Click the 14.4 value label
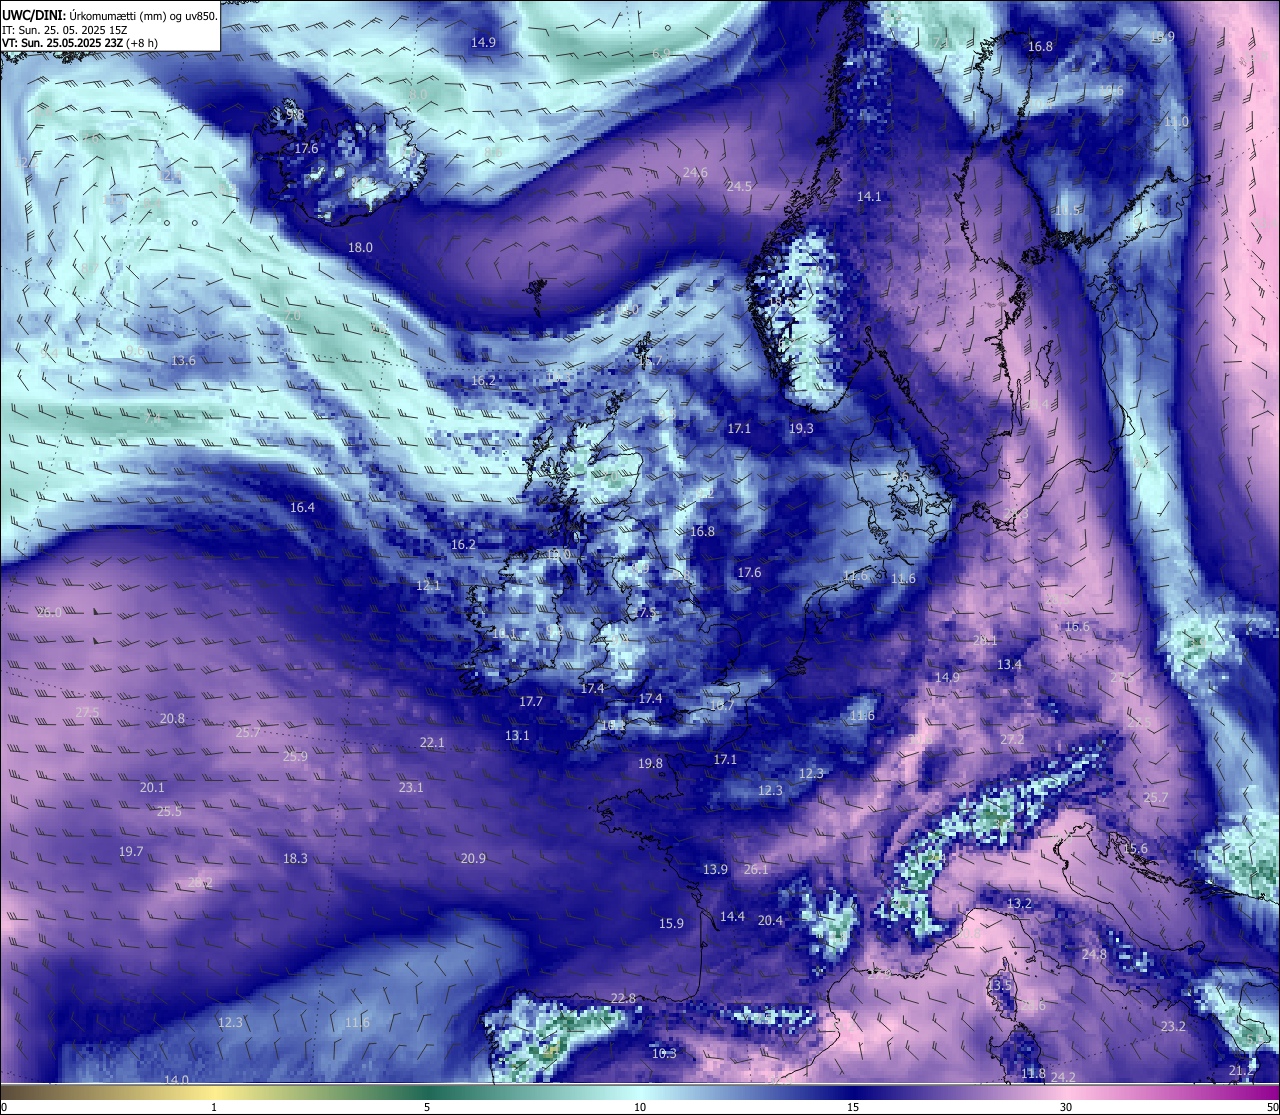The height and width of the screenshot is (1115, 1280). (732, 916)
